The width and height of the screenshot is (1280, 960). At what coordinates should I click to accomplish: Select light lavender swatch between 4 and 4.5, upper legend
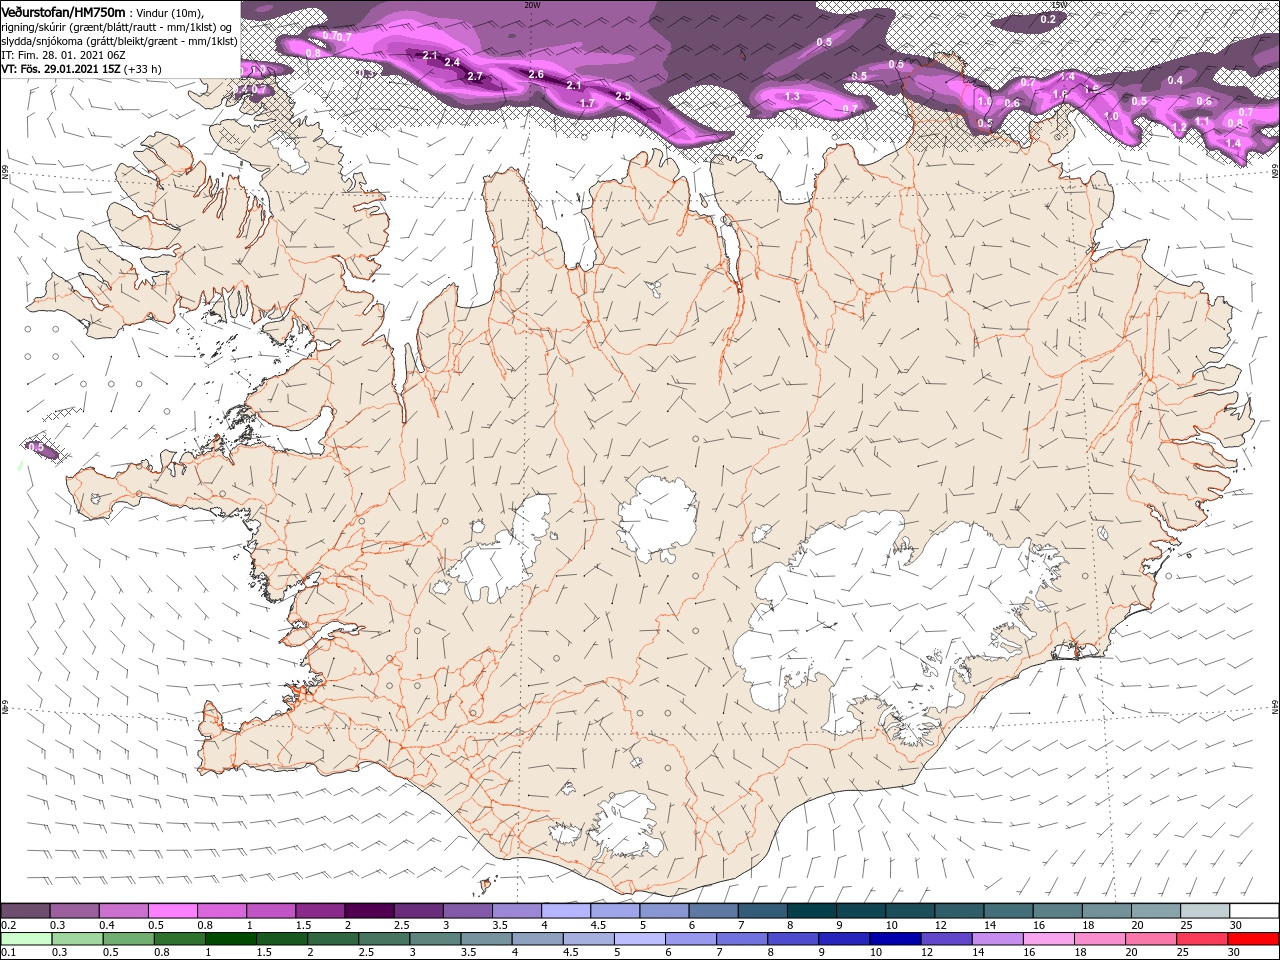click(x=565, y=911)
